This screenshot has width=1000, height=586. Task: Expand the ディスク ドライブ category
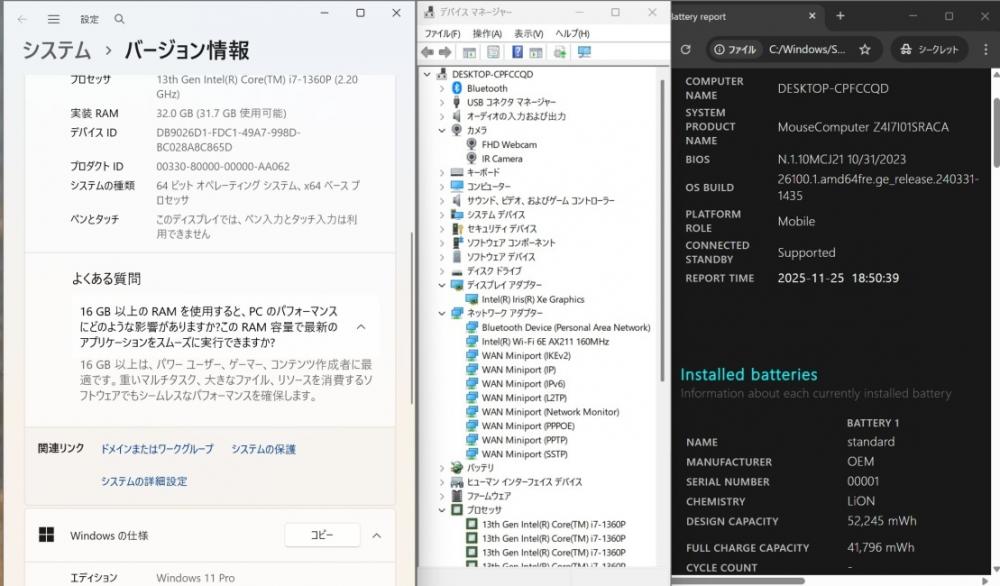click(x=442, y=270)
